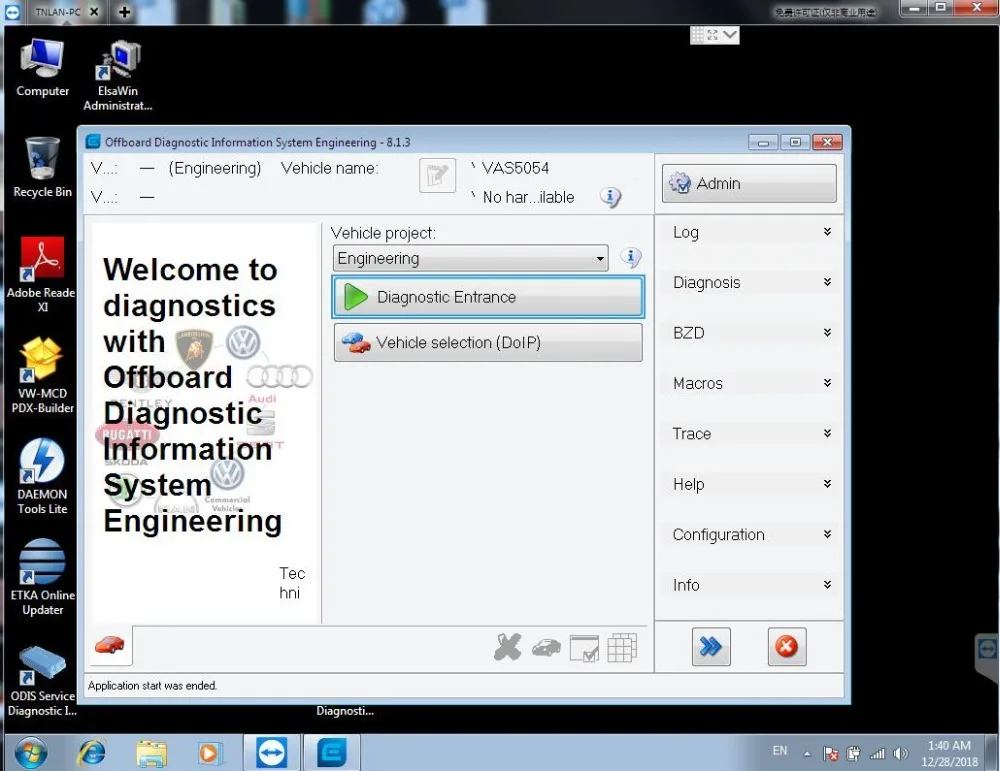
Task: Click the window checkmark icon in bottom toolbar
Action: (x=584, y=649)
